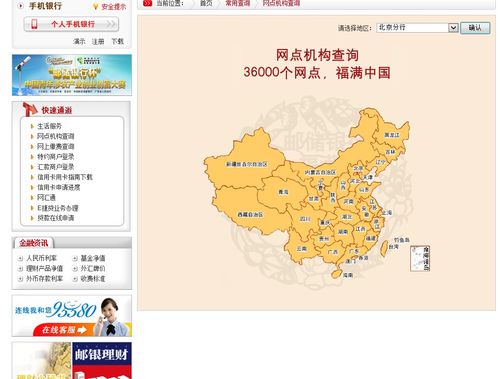The height and width of the screenshot is (379, 500).
Task: Open 收费标准 finance link
Action: [x=93, y=279]
